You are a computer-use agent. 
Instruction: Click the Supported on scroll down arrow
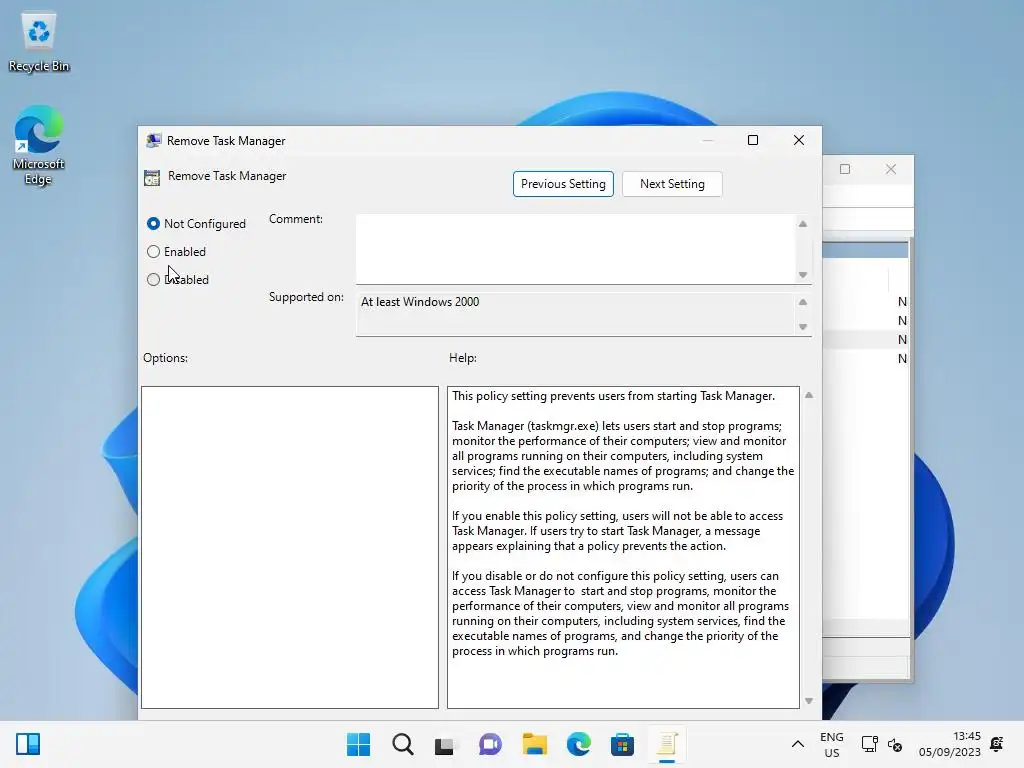click(x=803, y=327)
